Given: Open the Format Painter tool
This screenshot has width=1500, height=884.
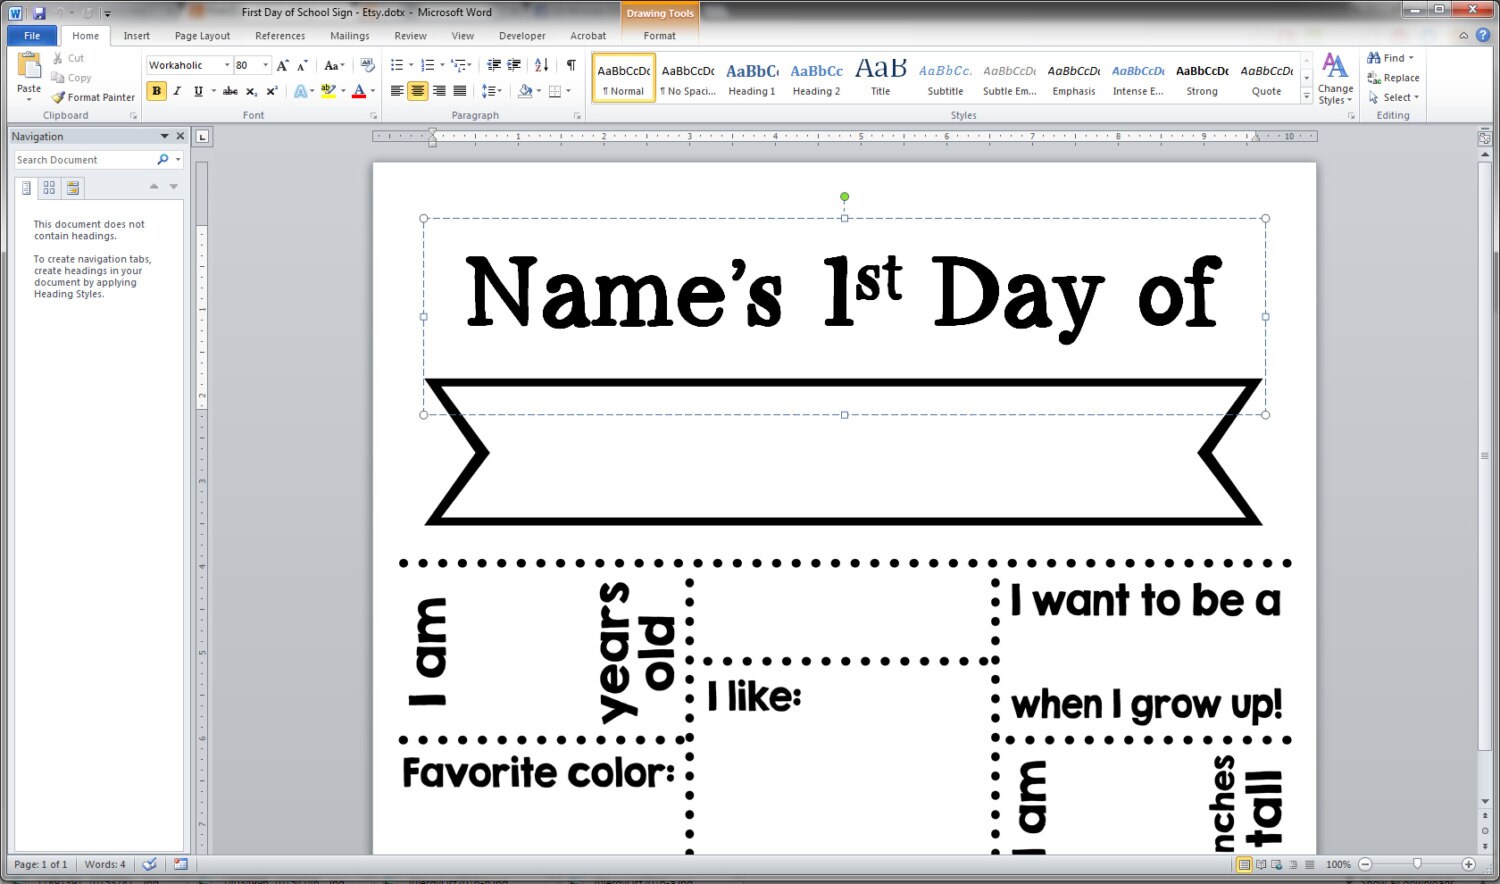Looking at the screenshot, I should click(x=92, y=97).
